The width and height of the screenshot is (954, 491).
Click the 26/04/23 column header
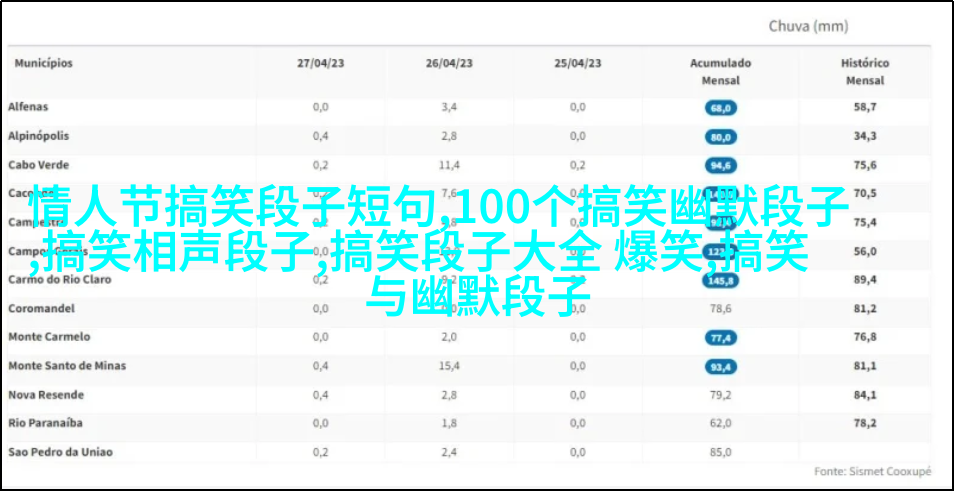coord(449,63)
